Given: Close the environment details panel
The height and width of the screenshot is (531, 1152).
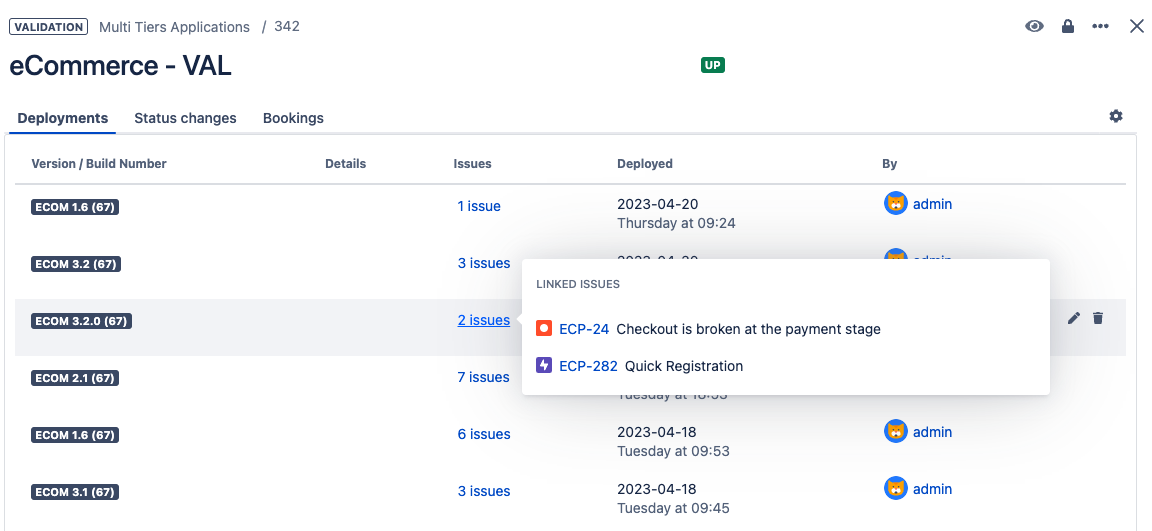Looking at the screenshot, I should click(1137, 27).
